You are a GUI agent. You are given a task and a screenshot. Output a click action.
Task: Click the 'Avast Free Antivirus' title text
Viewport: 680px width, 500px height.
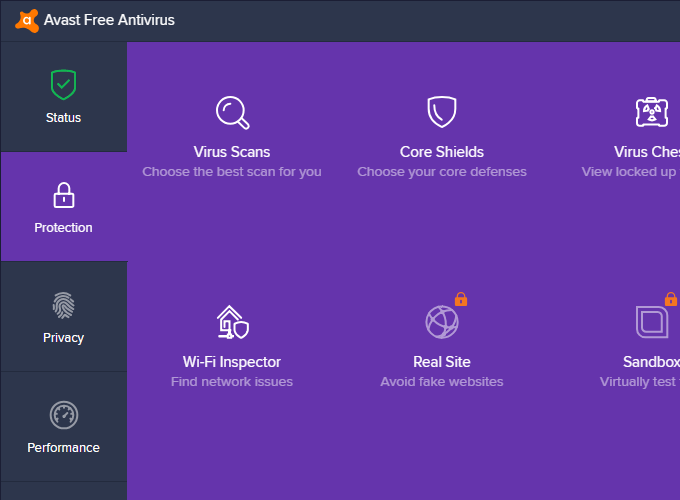tap(109, 20)
